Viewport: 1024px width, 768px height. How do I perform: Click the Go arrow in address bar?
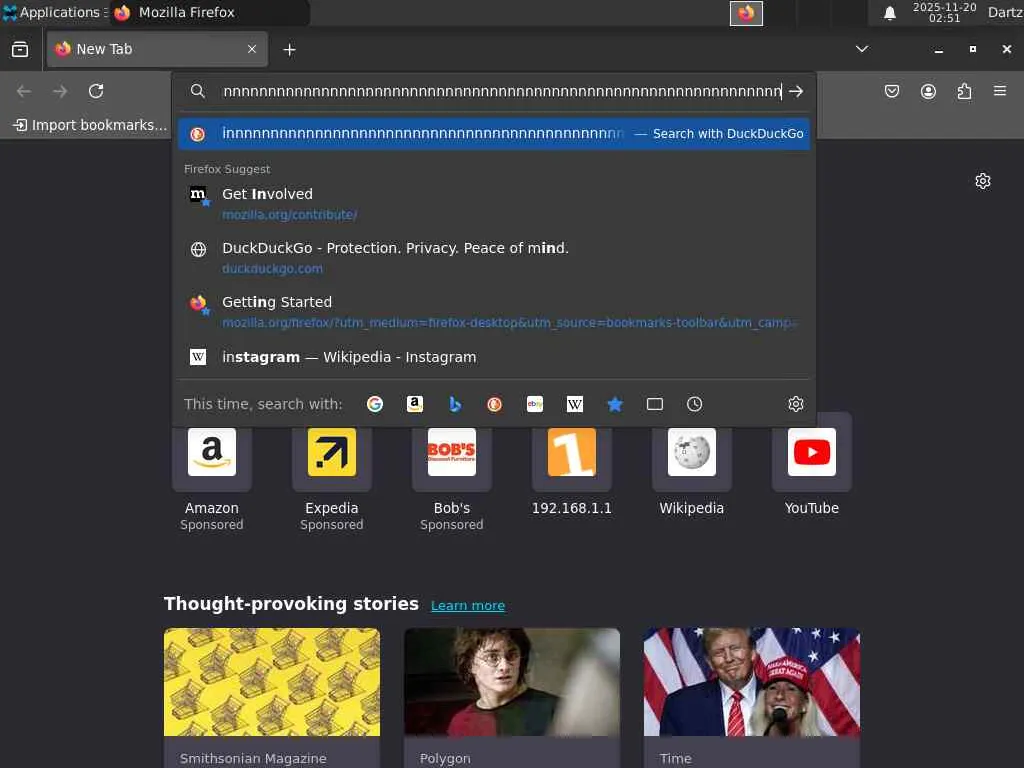click(795, 91)
